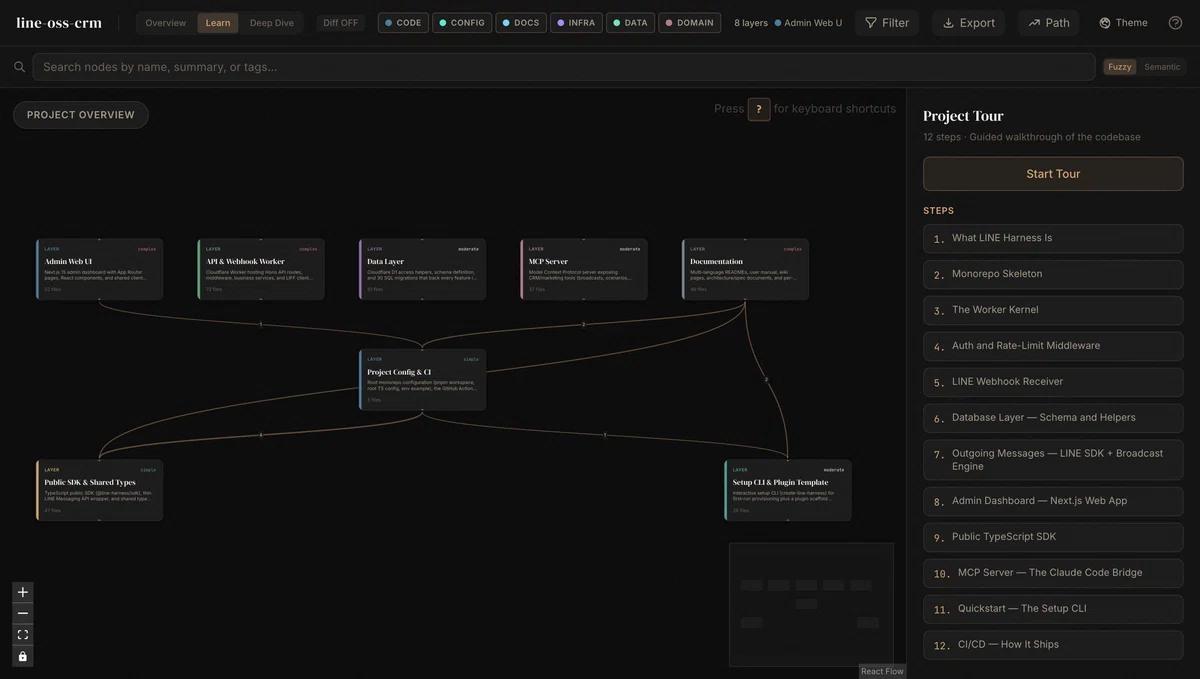
Task: Open step MCP Server Claude Code Bridge
Action: (x=1053, y=573)
